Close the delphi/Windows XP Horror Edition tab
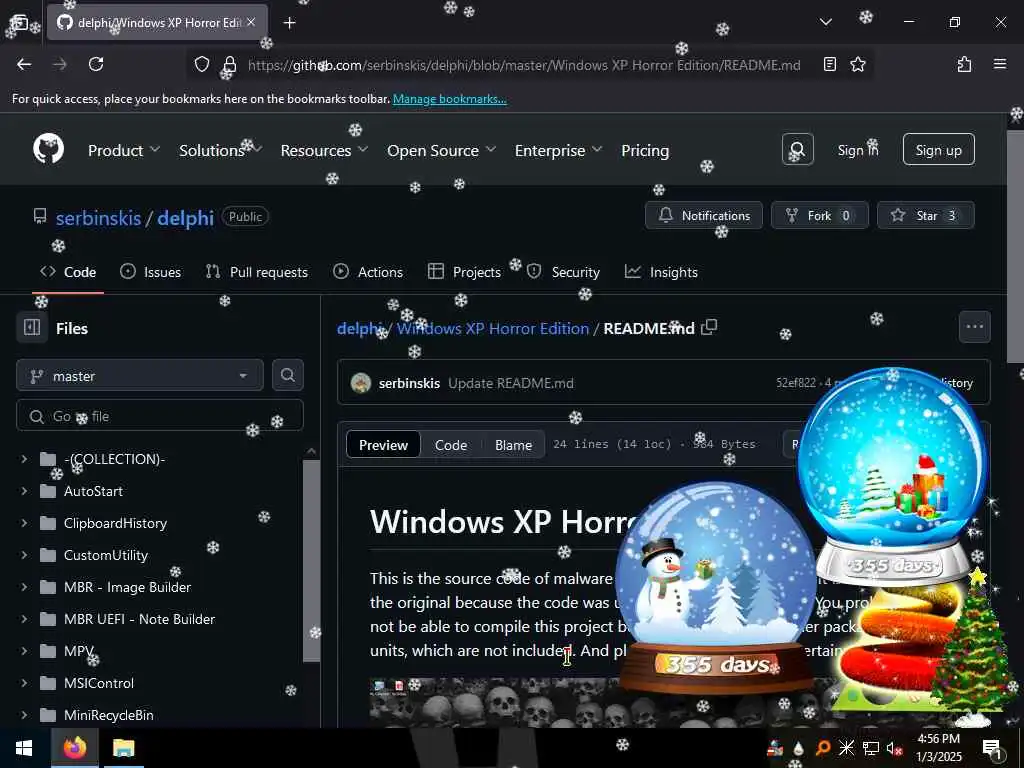The height and width of the screenshot is (768, 1024). pos(251,22)
